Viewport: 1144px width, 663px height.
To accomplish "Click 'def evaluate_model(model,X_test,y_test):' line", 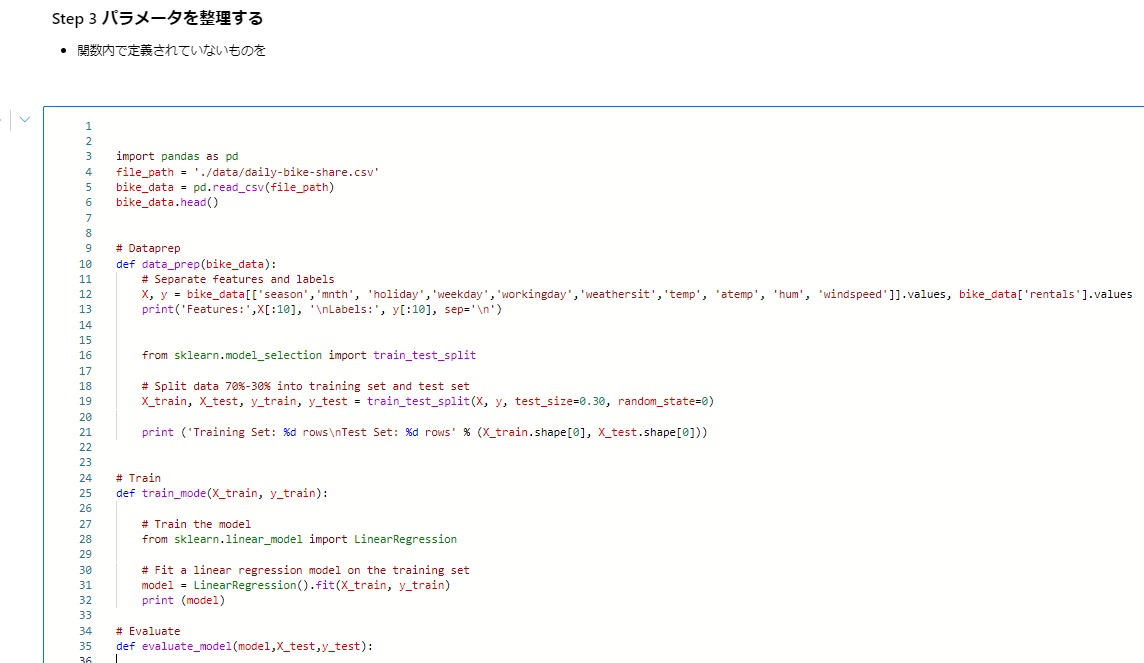I will click(244, 646).
